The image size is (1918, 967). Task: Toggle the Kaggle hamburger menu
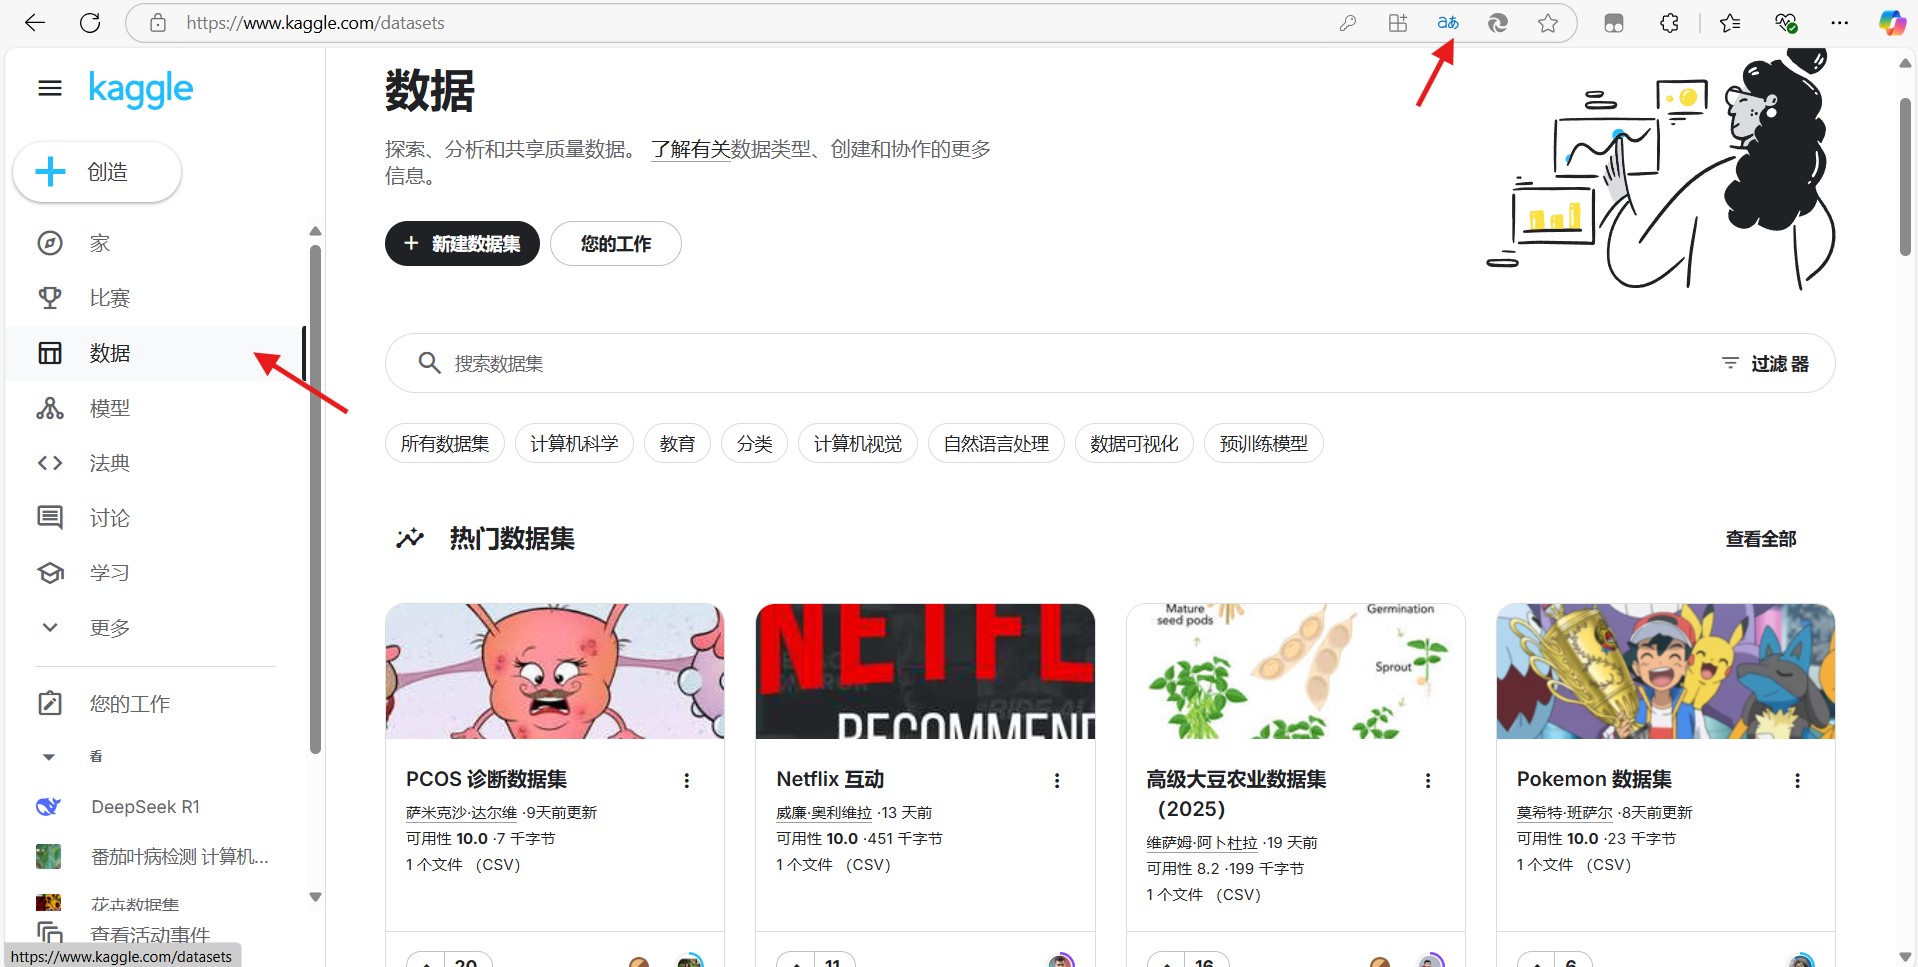pos(50,89)
